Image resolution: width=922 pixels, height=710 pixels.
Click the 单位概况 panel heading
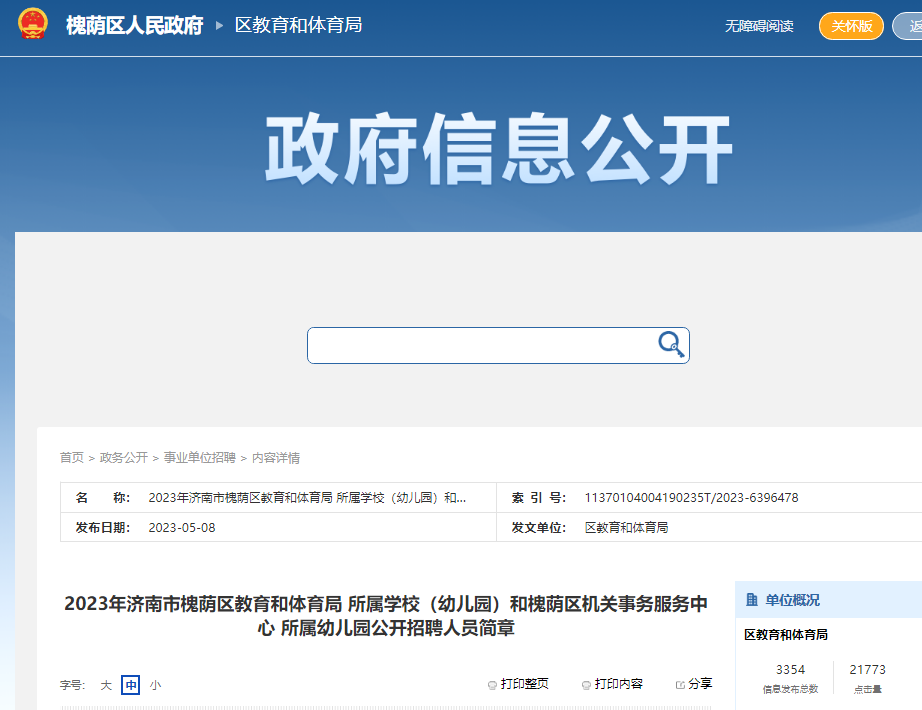pyautogui.click(x=792, y=600)
